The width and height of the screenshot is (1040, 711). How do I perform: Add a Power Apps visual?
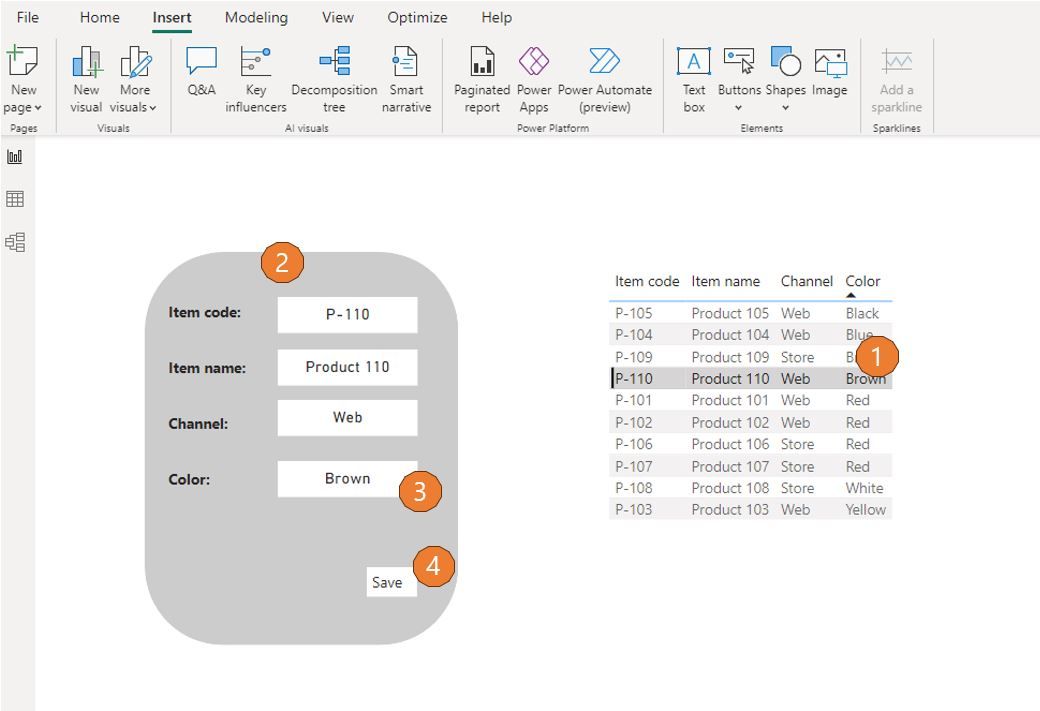coord(534,80)
